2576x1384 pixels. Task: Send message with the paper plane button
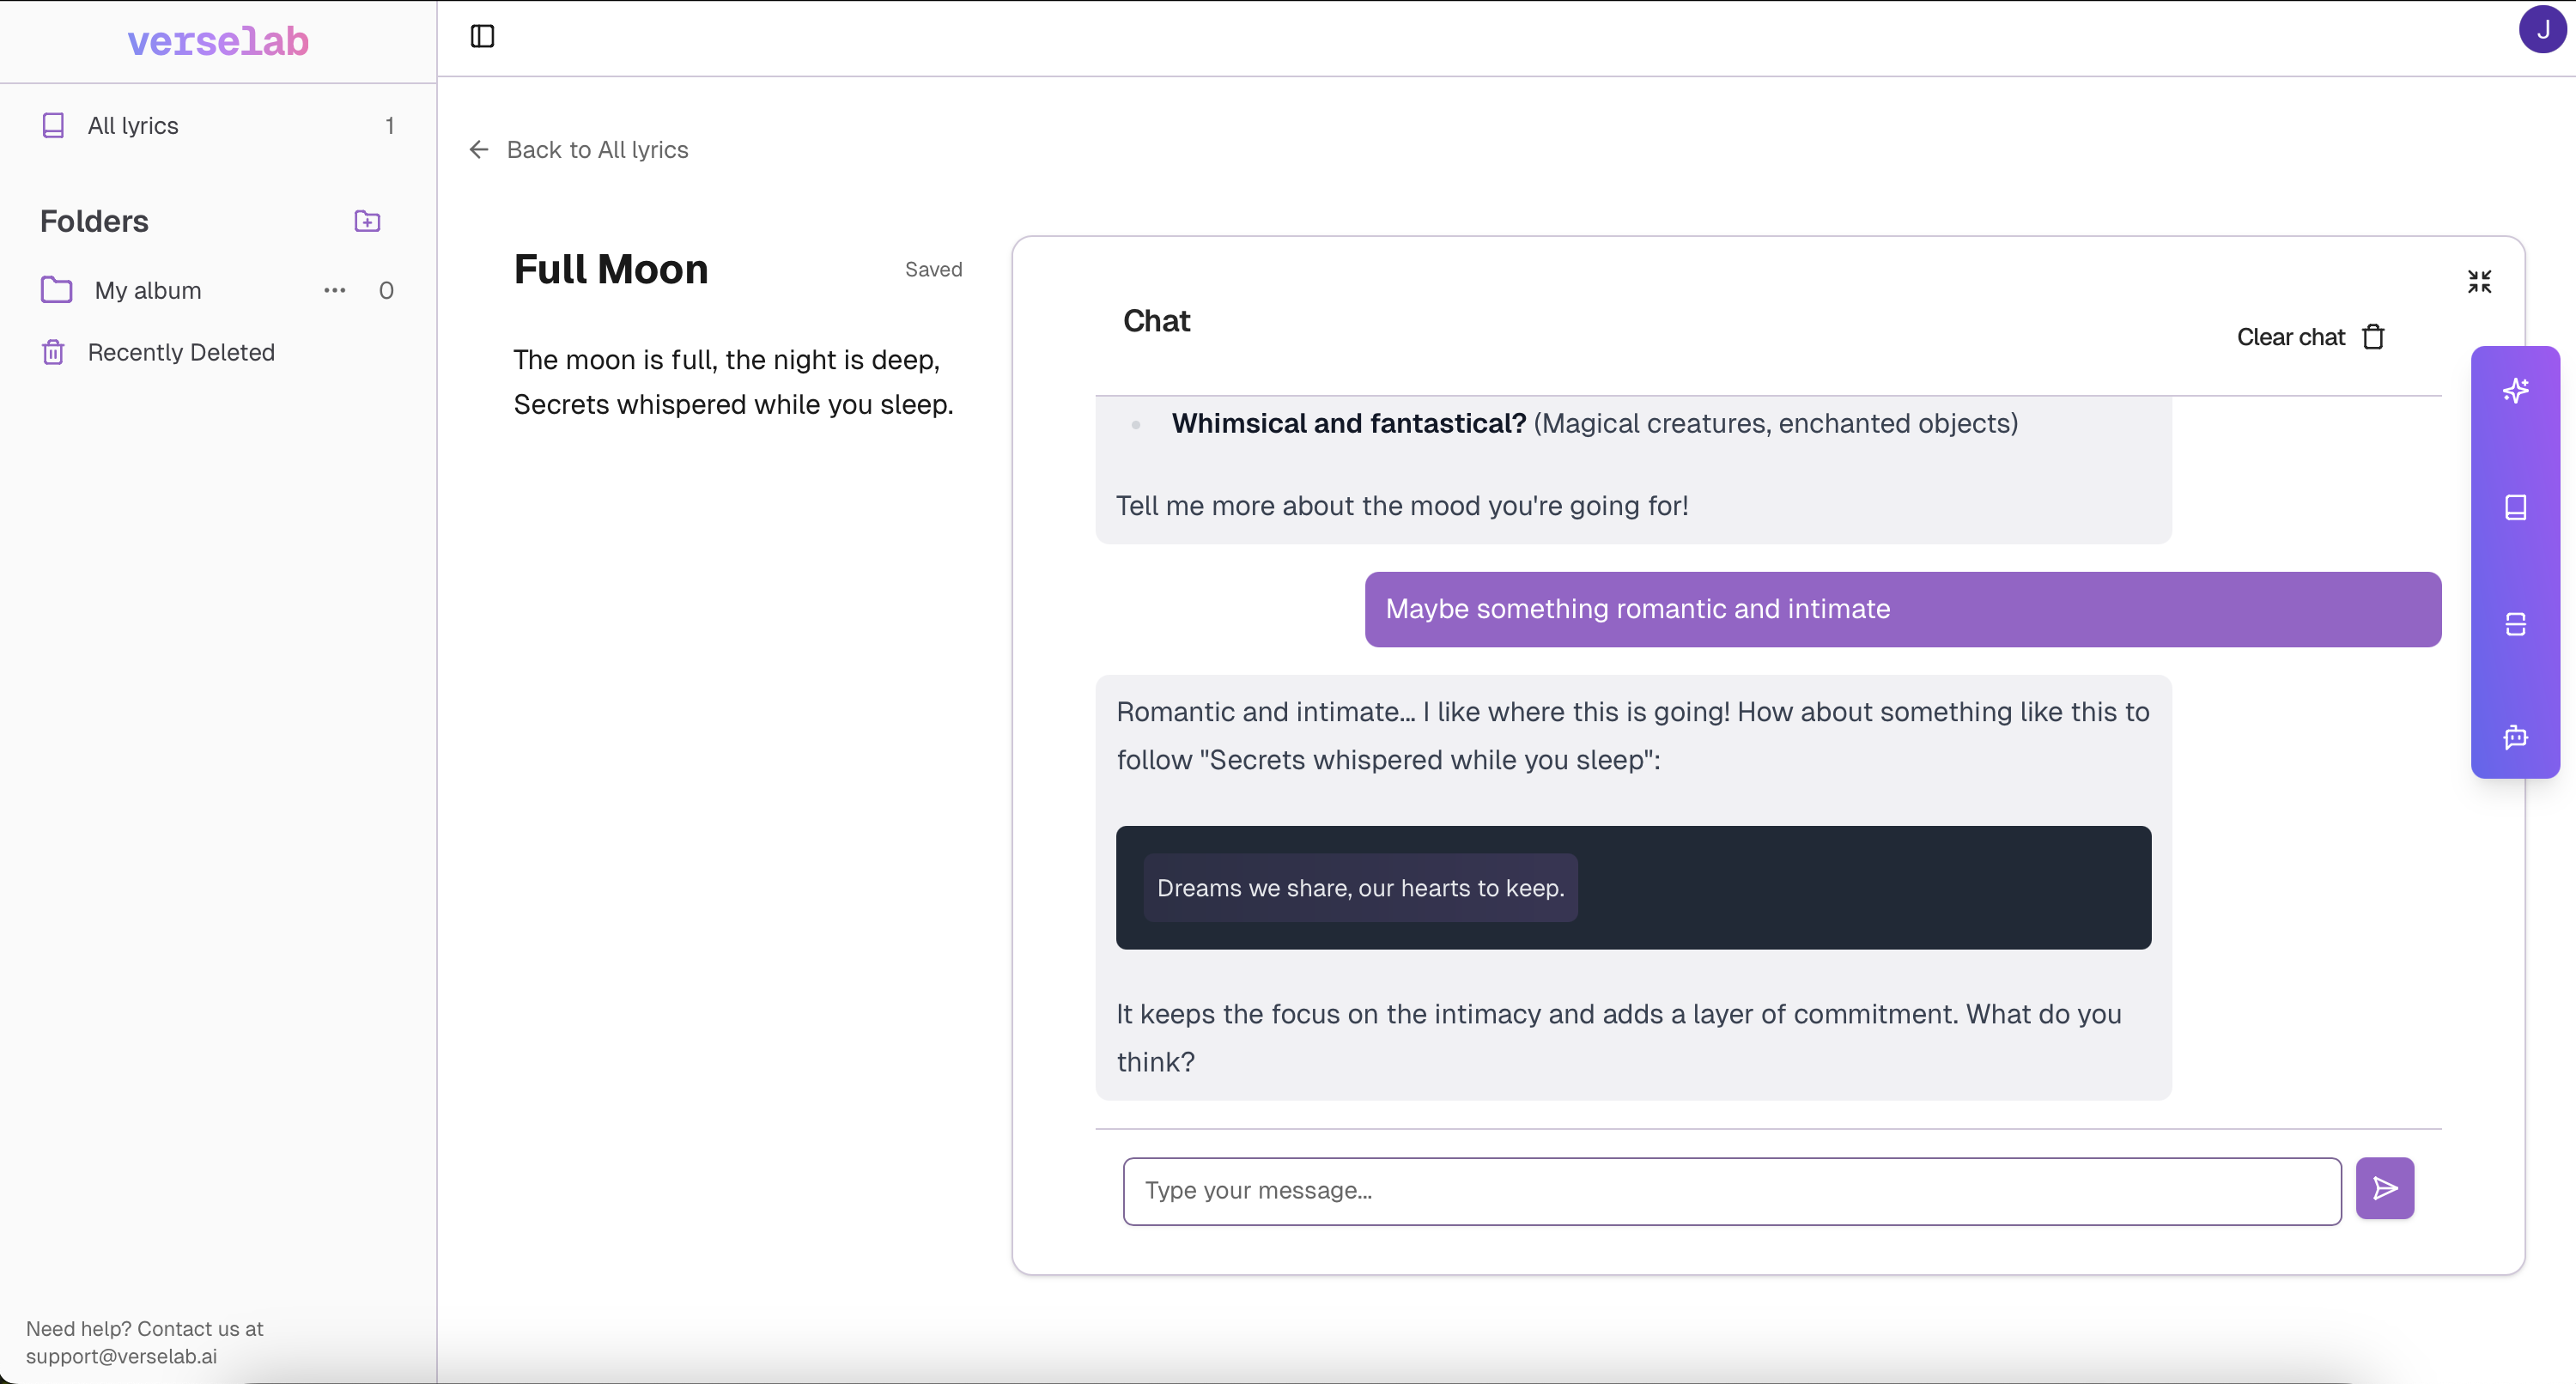(2384, 1188)
